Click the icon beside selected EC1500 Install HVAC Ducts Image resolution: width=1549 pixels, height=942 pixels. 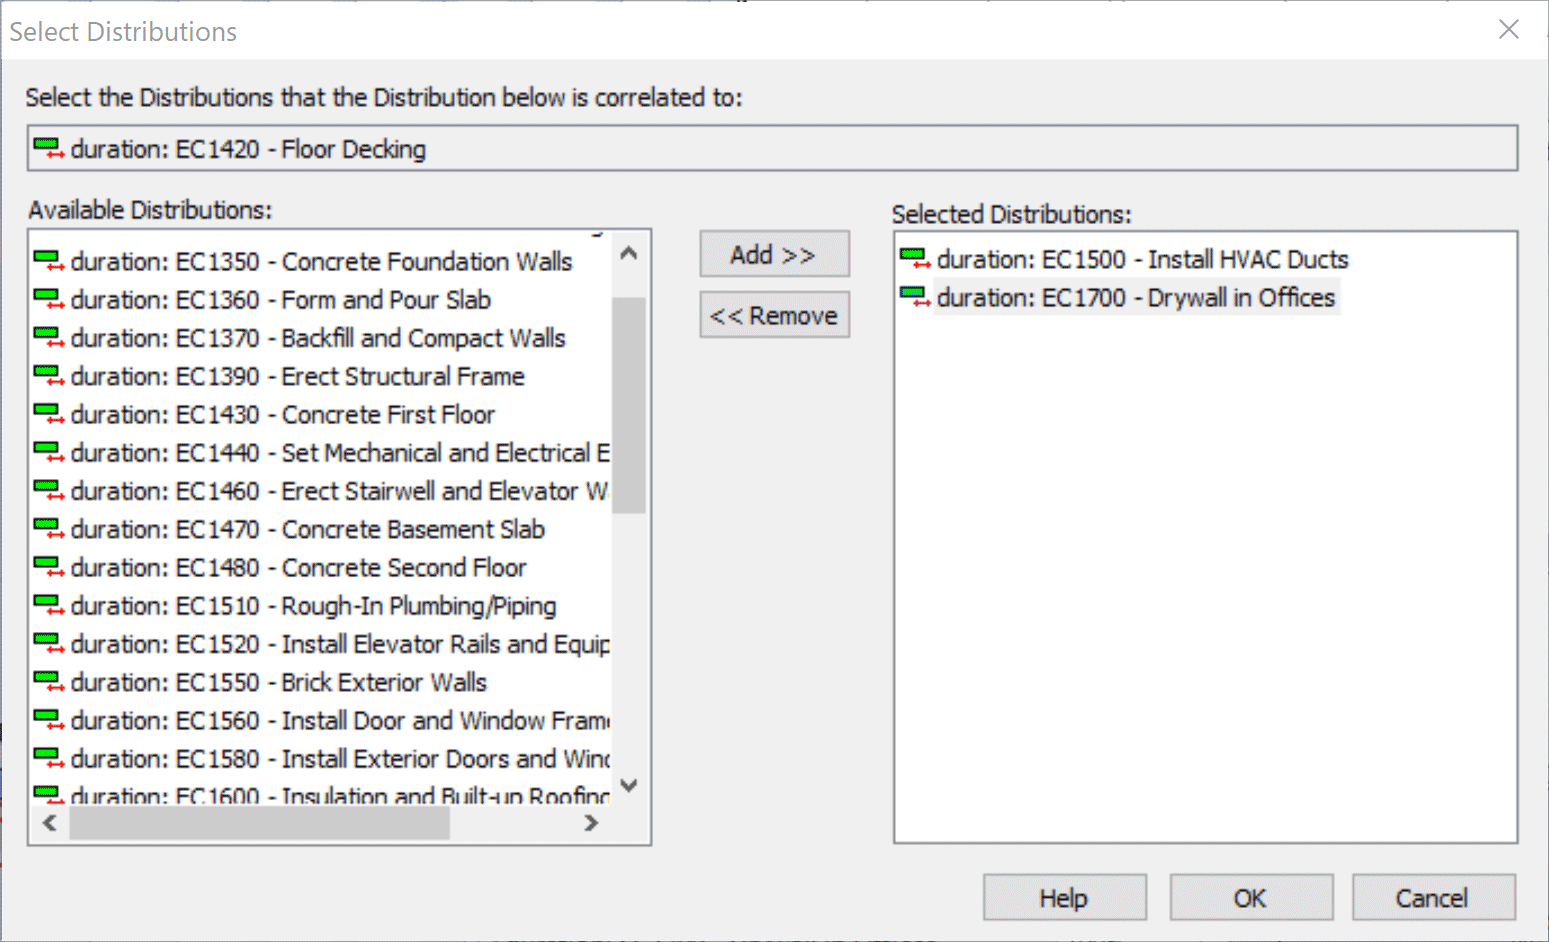click(x=914, y=259)
